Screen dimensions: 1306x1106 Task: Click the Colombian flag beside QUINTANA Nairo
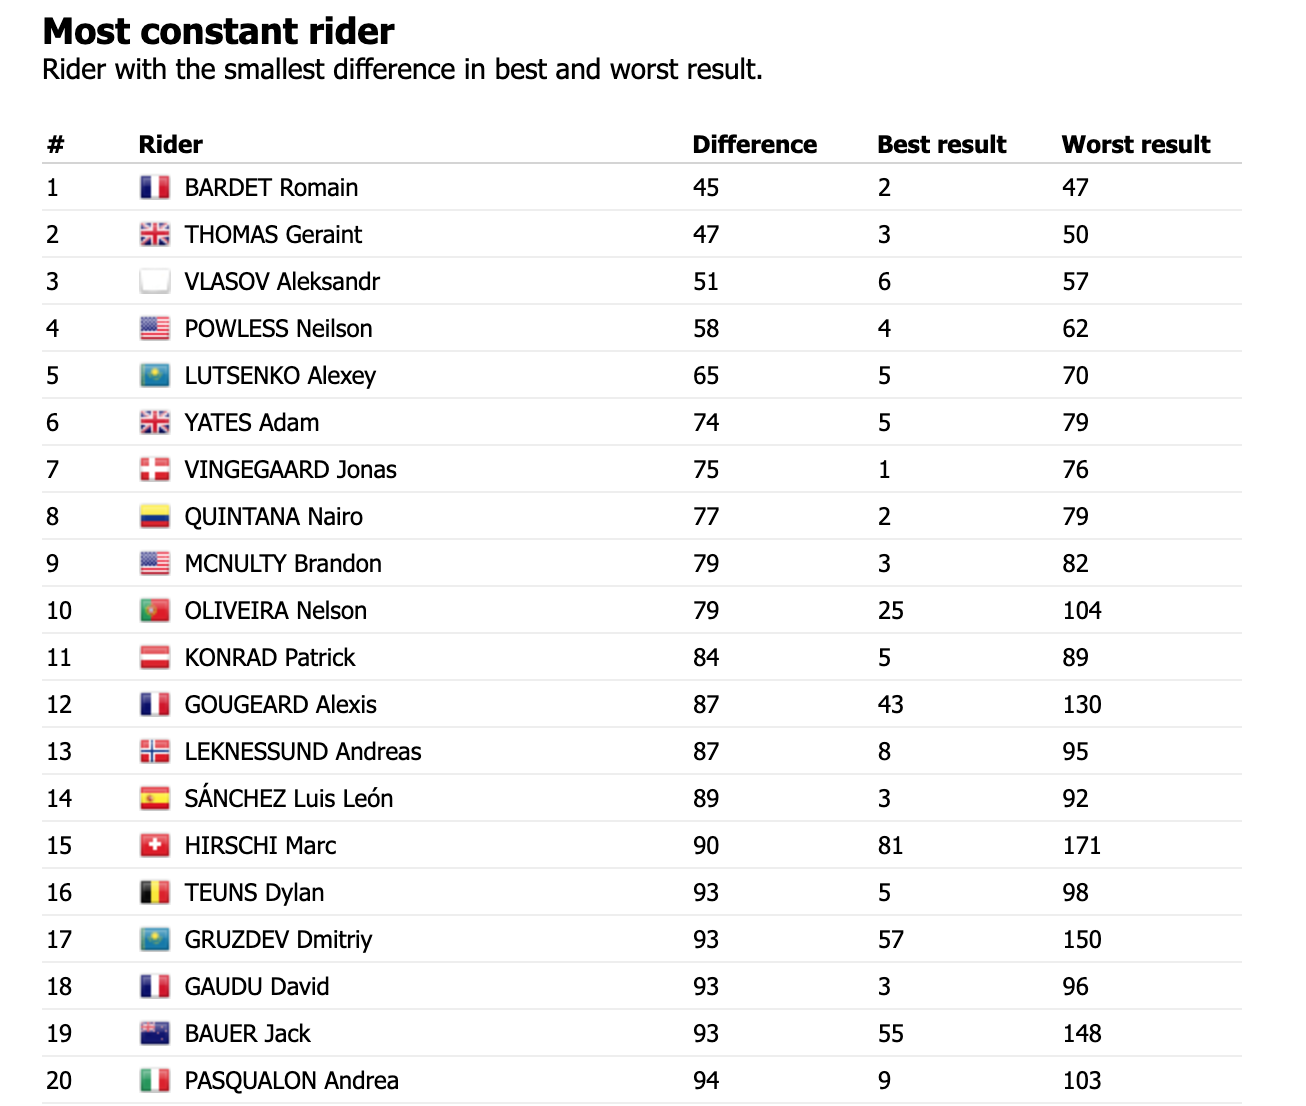tap(154, 516)
